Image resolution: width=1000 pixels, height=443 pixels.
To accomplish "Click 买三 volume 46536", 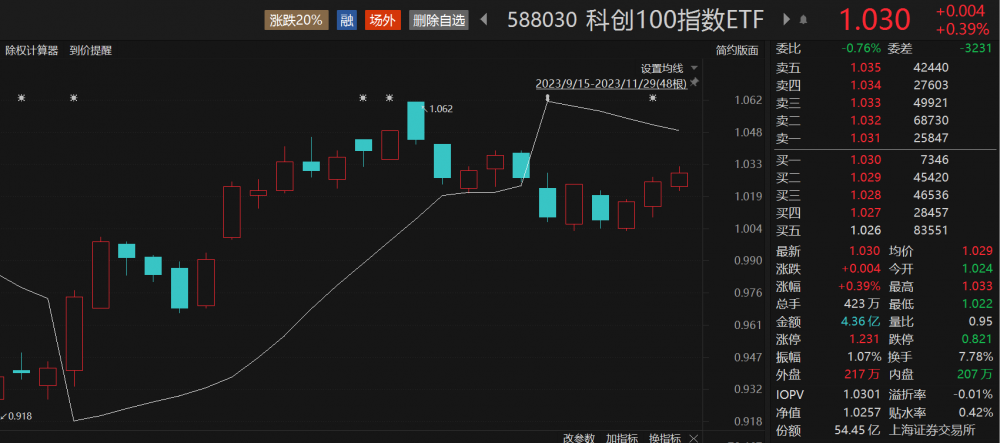I will coord(931,195).
